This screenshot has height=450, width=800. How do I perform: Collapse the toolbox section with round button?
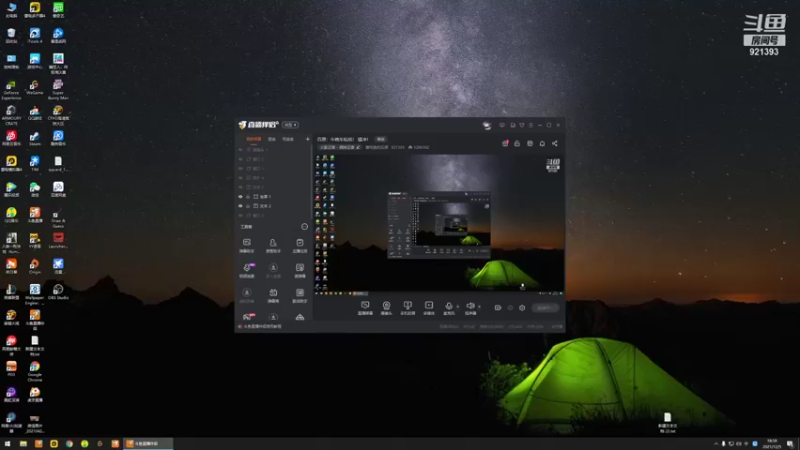(x=305, y=227)
